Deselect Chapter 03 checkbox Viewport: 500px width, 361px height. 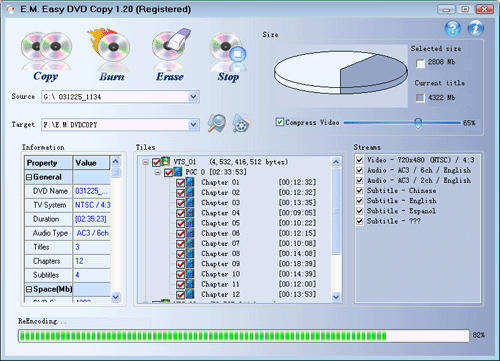pos(180,203)
